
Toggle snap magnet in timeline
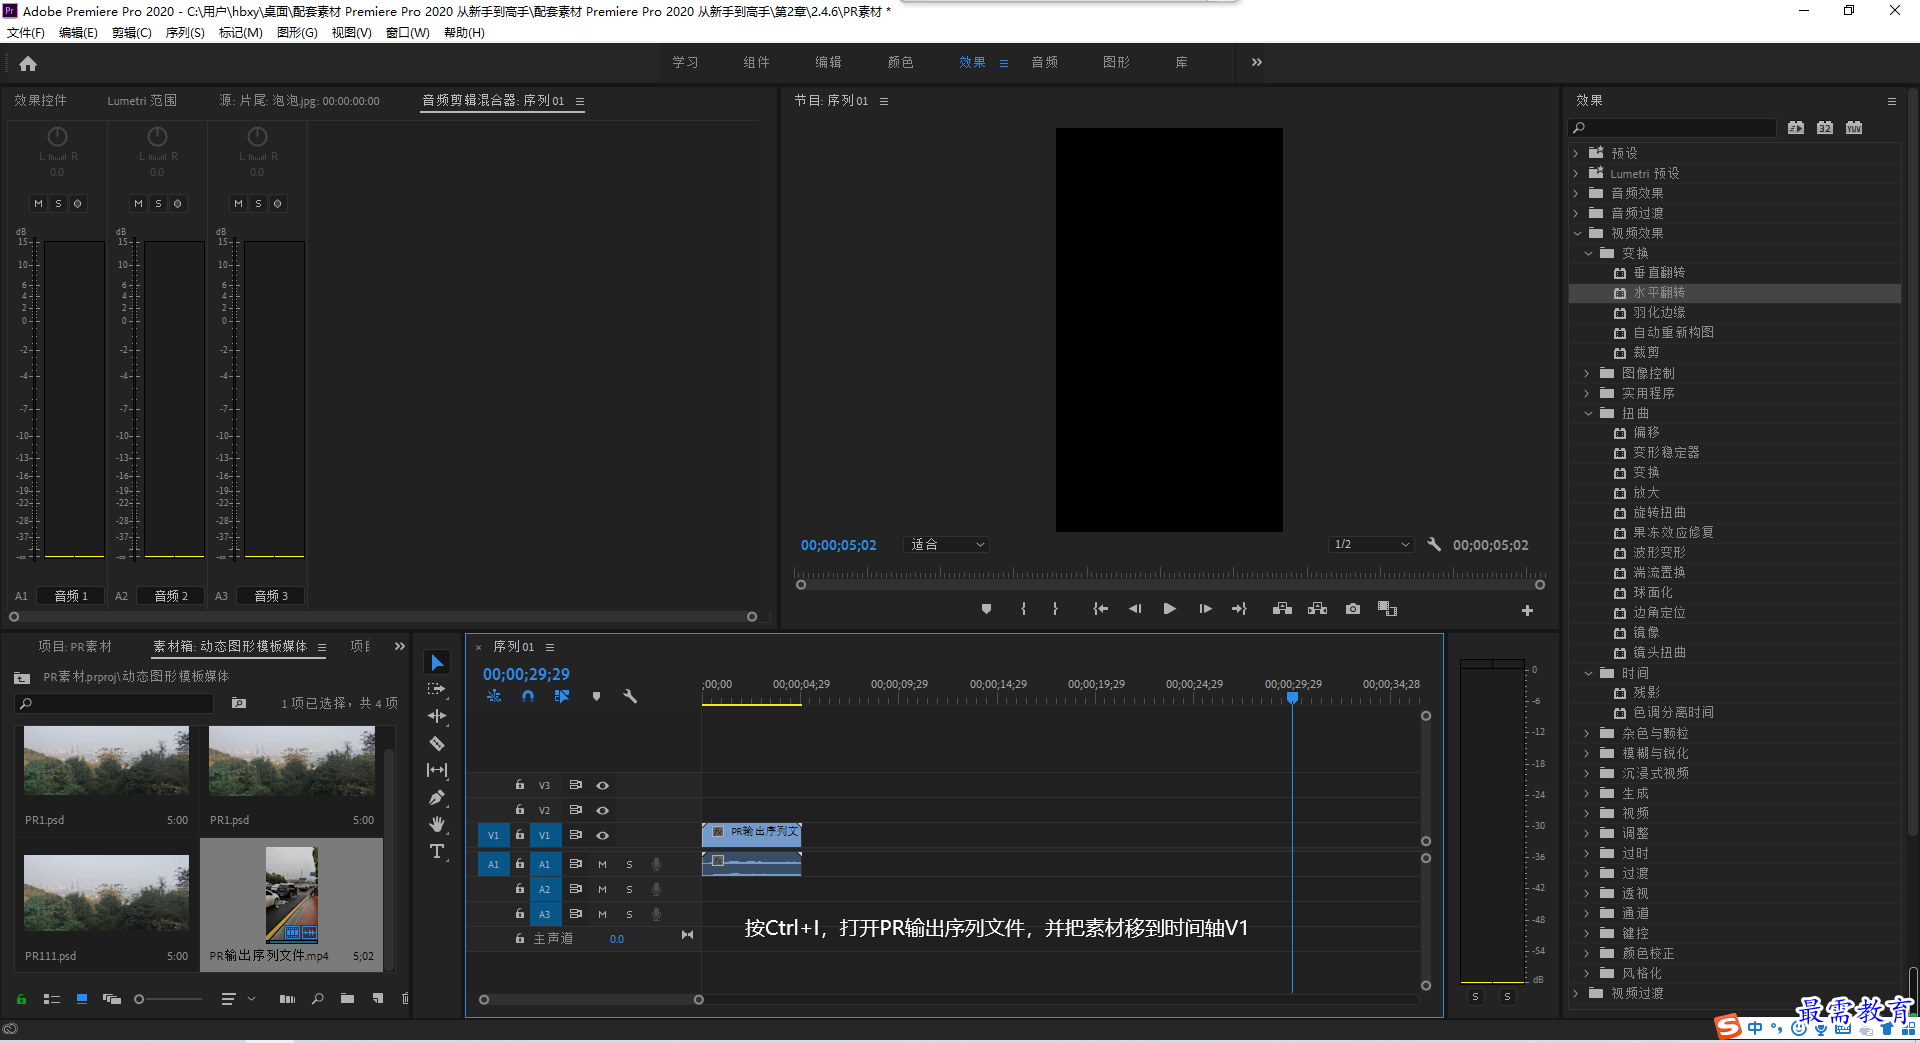pos(528,696)
